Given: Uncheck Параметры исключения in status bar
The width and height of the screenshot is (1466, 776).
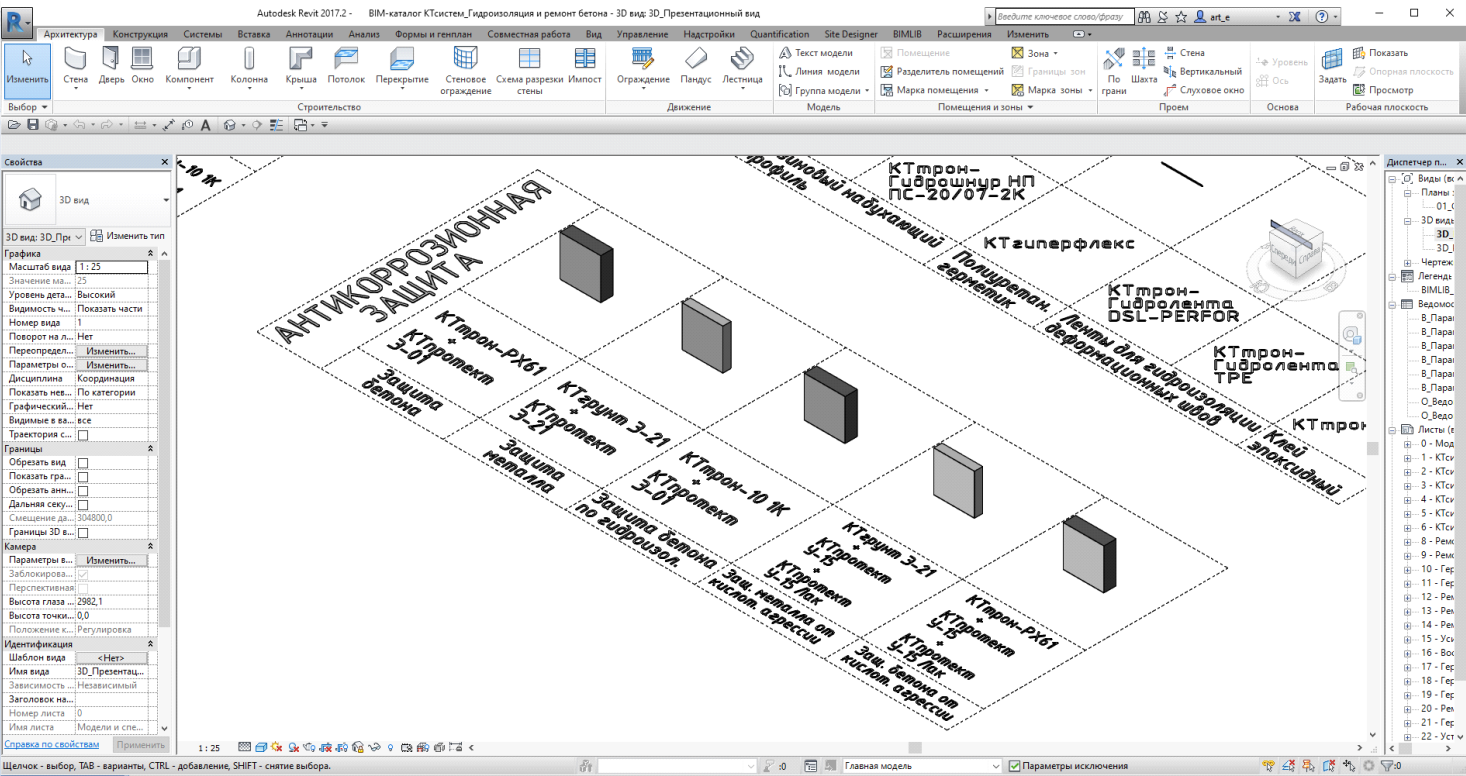Looking at the screenshot, I should [1015, 766].
